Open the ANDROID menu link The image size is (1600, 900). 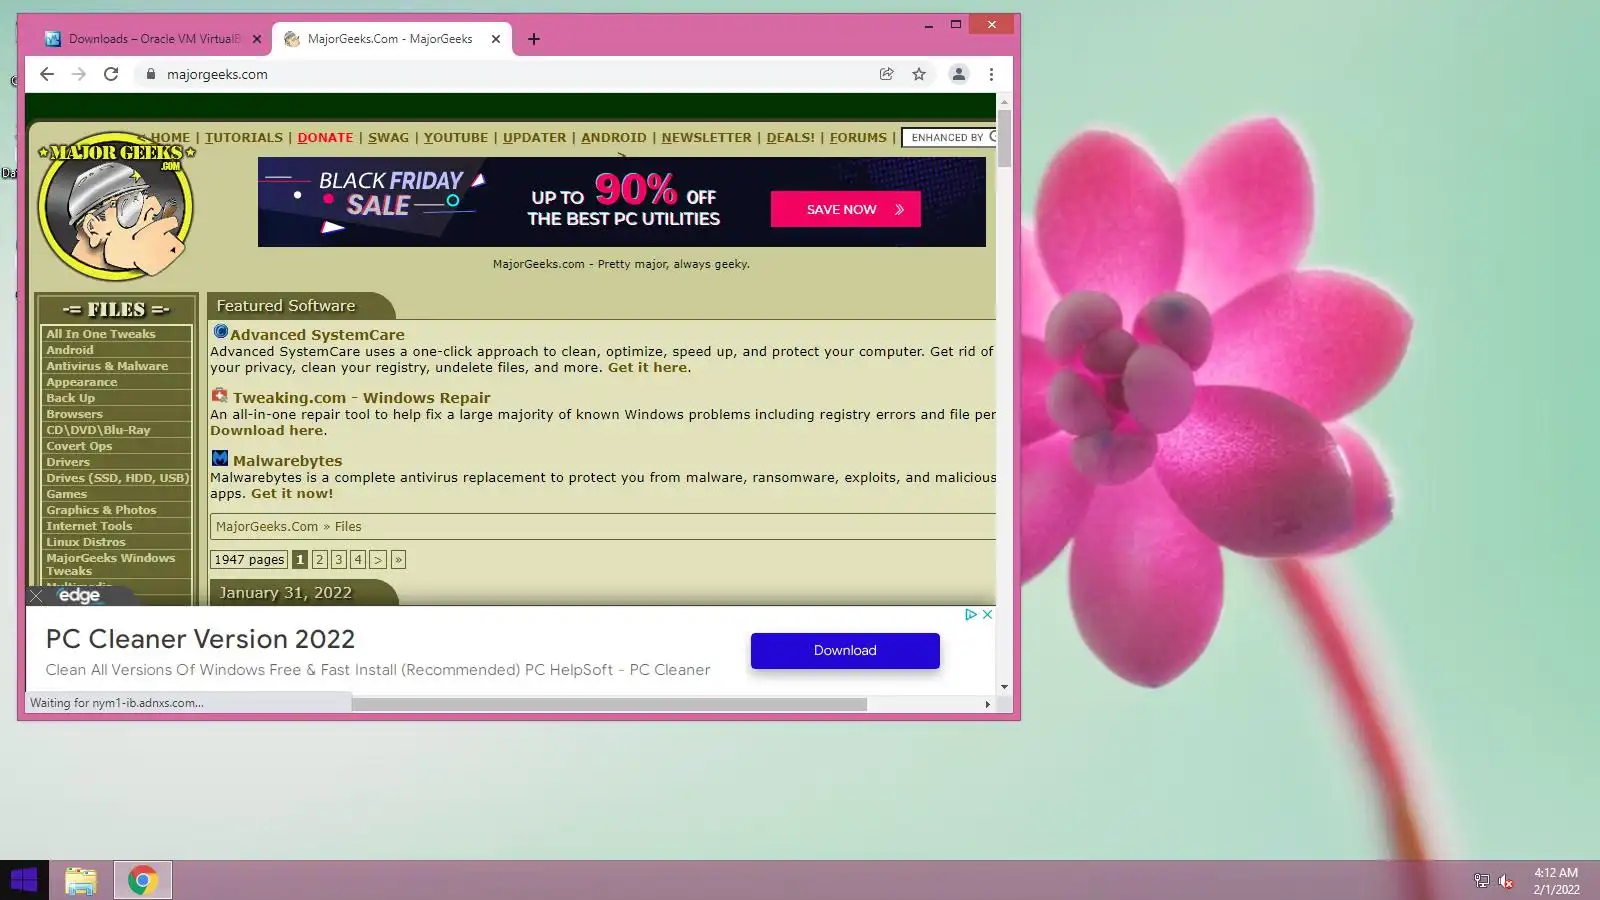pyautogui.click(x=613, y=138)
